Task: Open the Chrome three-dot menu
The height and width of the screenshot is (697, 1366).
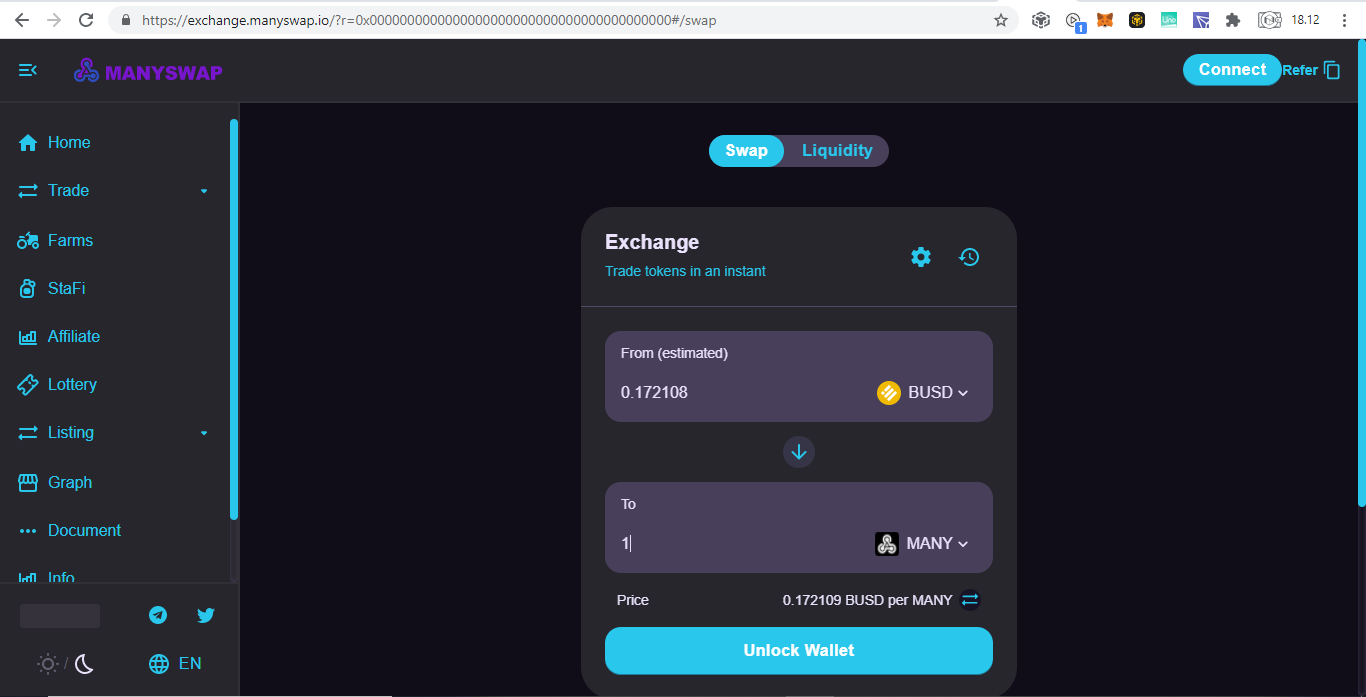Action: pyautogui.click(x=1345, y=20)
